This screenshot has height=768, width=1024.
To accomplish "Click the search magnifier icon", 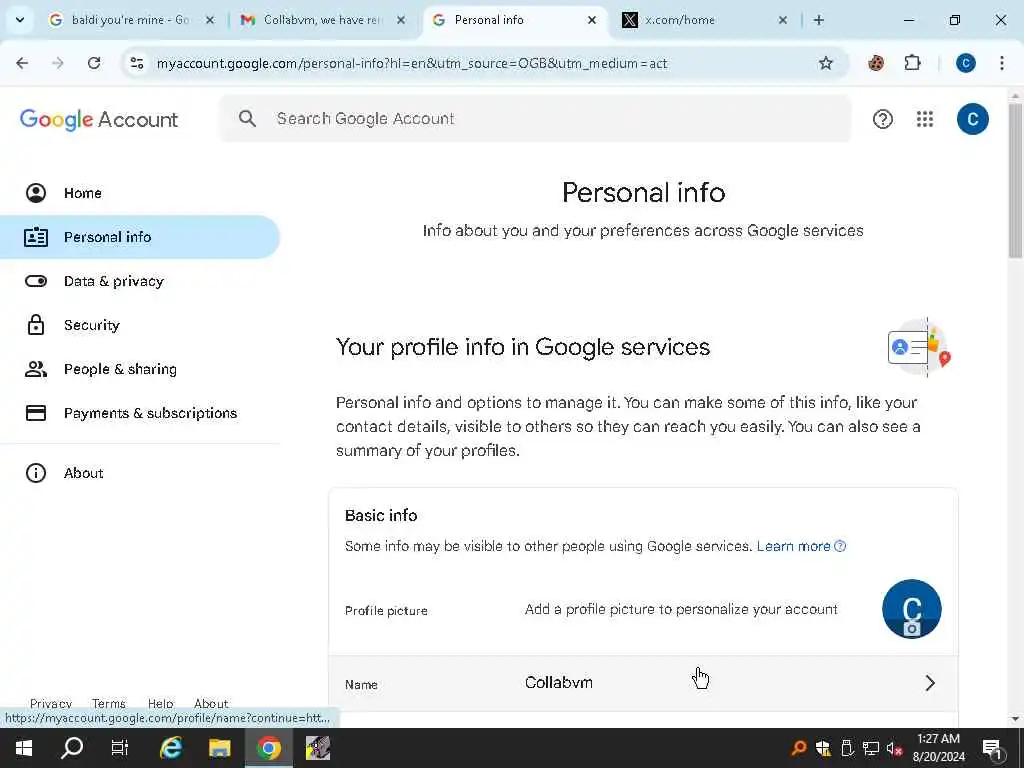I will pos(247,118).
